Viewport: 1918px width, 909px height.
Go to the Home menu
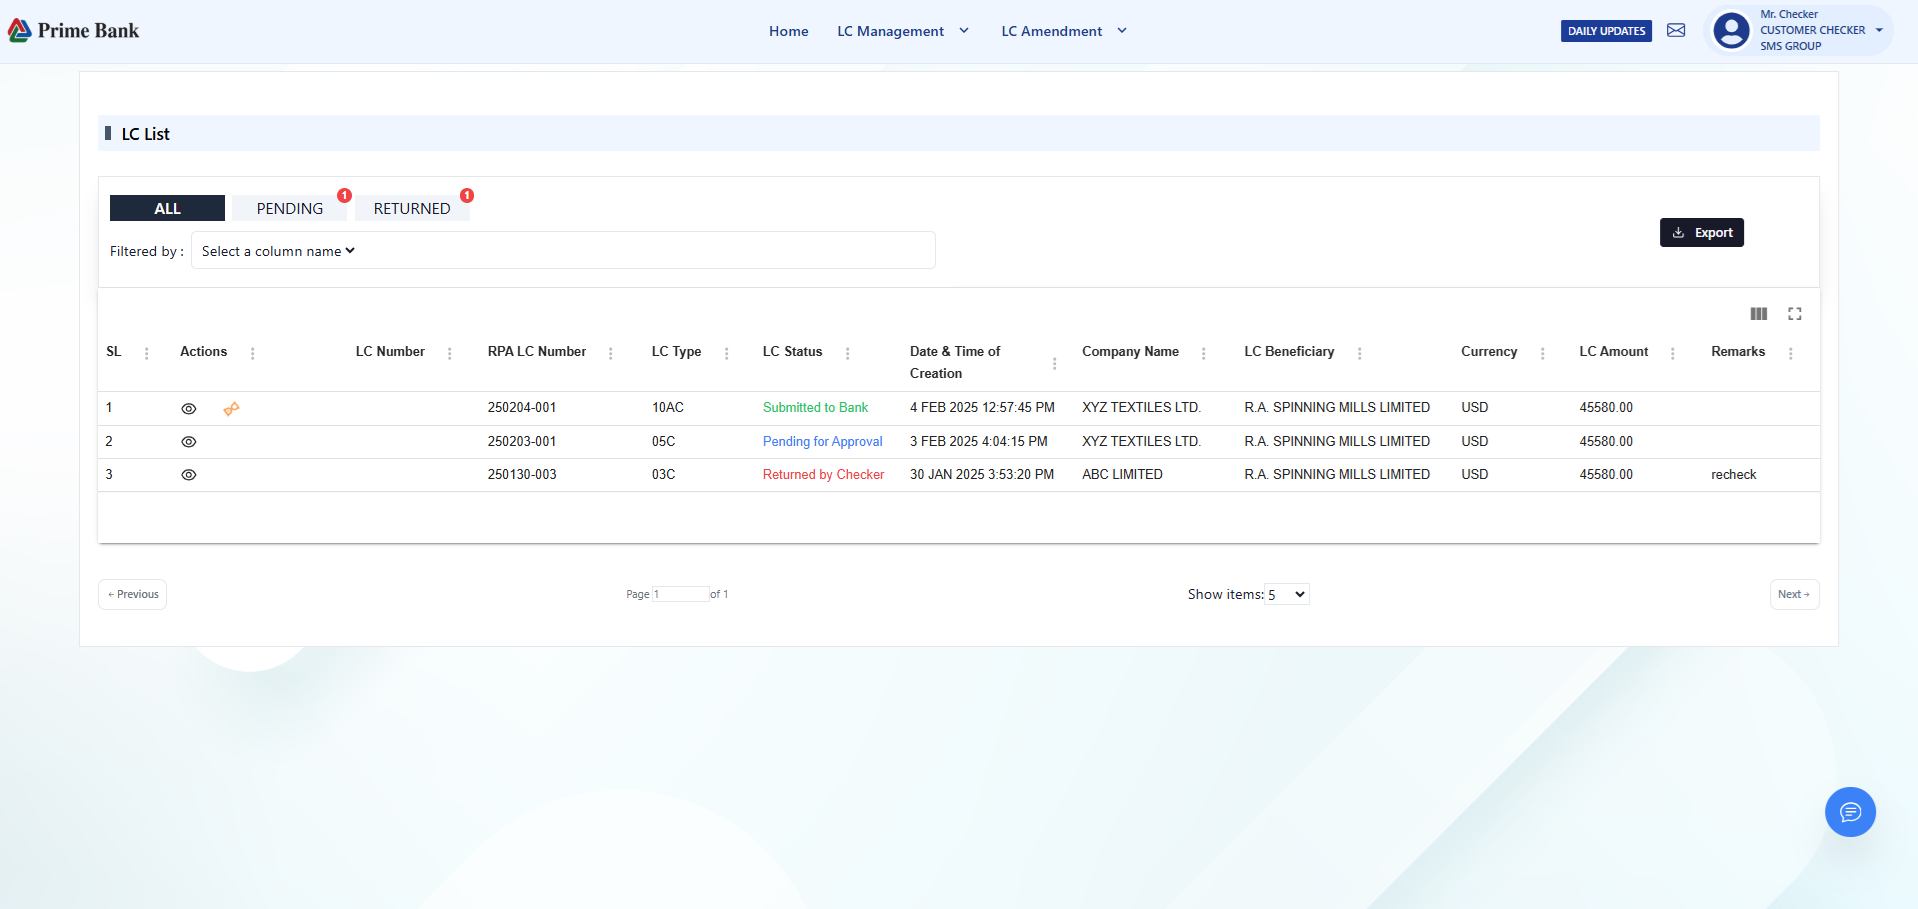coord(788,31)
